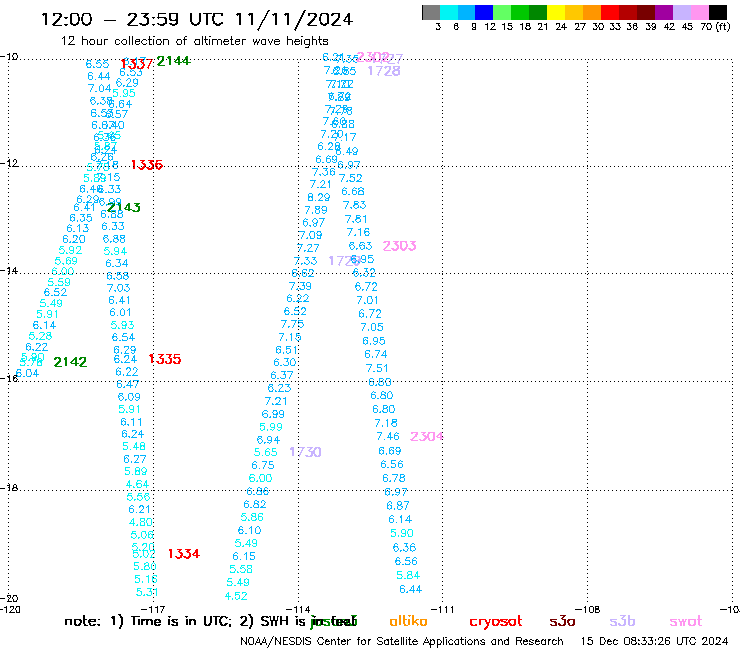
Task: Click the red "1334" time label
Action: pos(184,554)
